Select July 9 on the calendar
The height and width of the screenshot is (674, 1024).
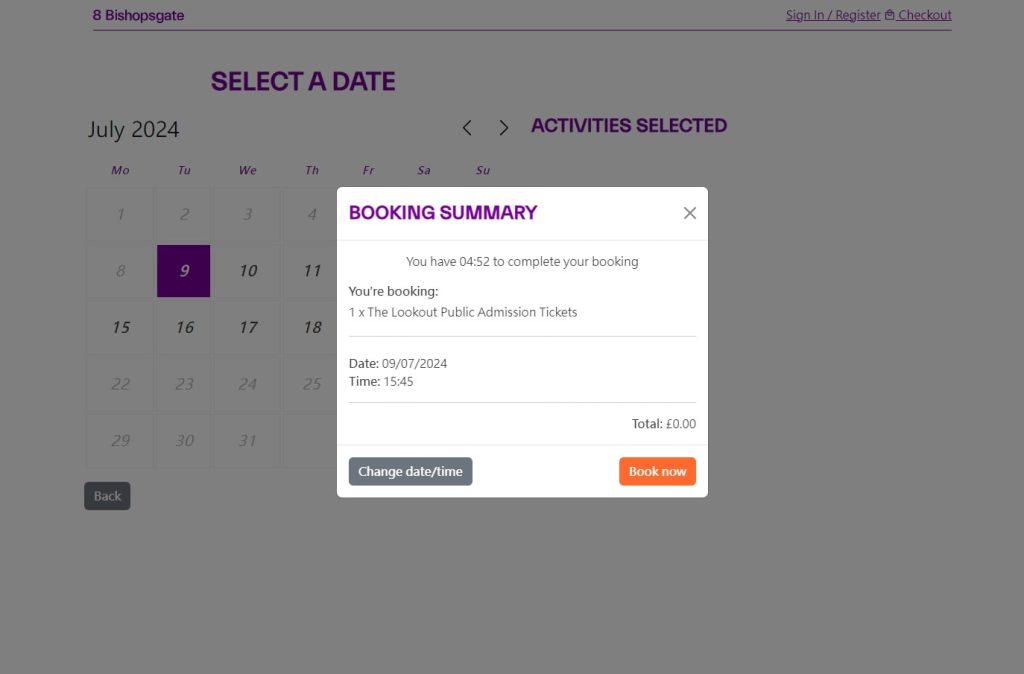click(x=184, y=271)
